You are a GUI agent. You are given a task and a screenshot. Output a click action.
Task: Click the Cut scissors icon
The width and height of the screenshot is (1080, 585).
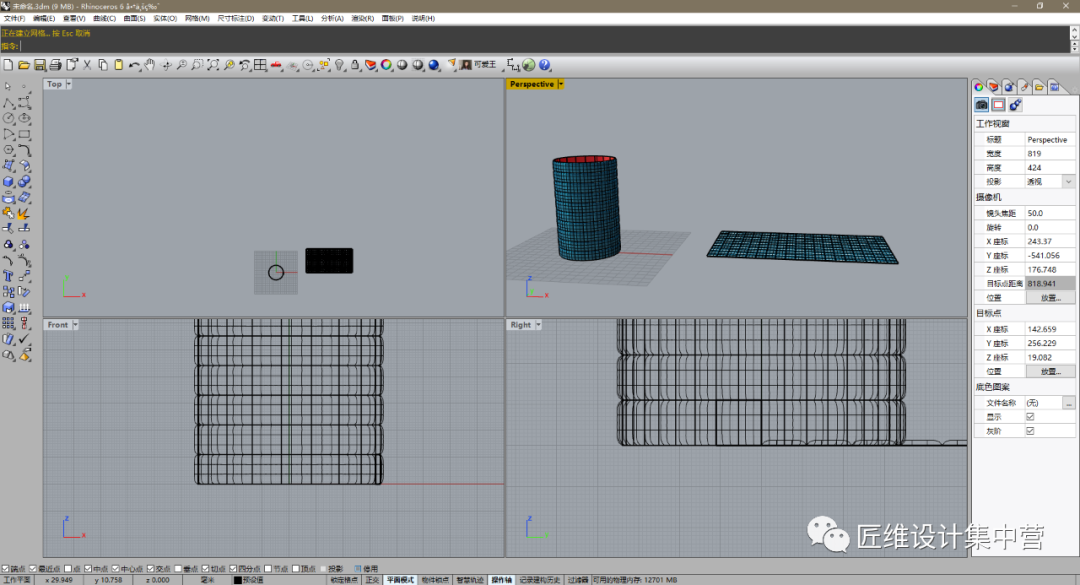[x=87, y=65]
